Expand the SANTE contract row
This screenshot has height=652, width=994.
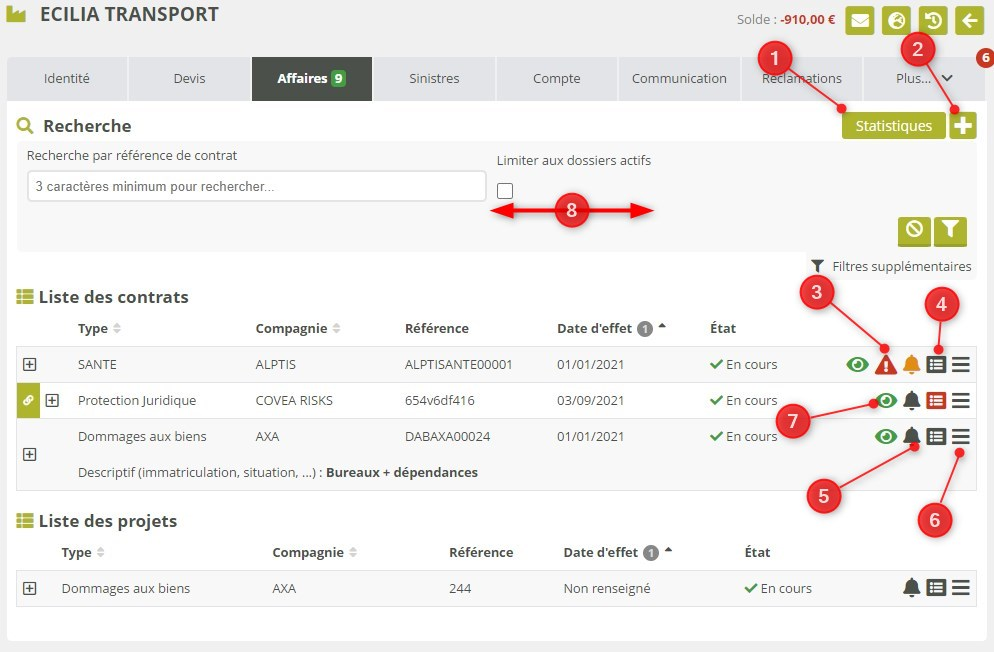point(29,365)
